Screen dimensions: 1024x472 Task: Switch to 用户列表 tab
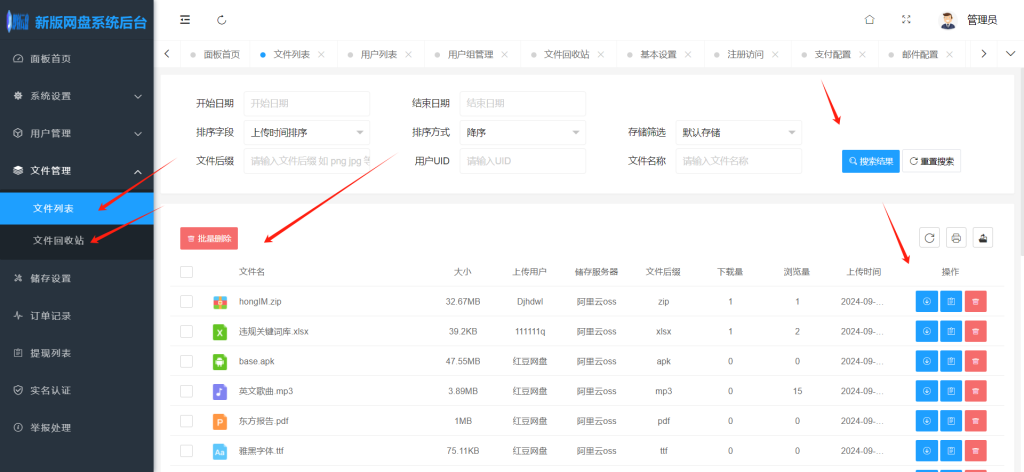pos(379,55)
